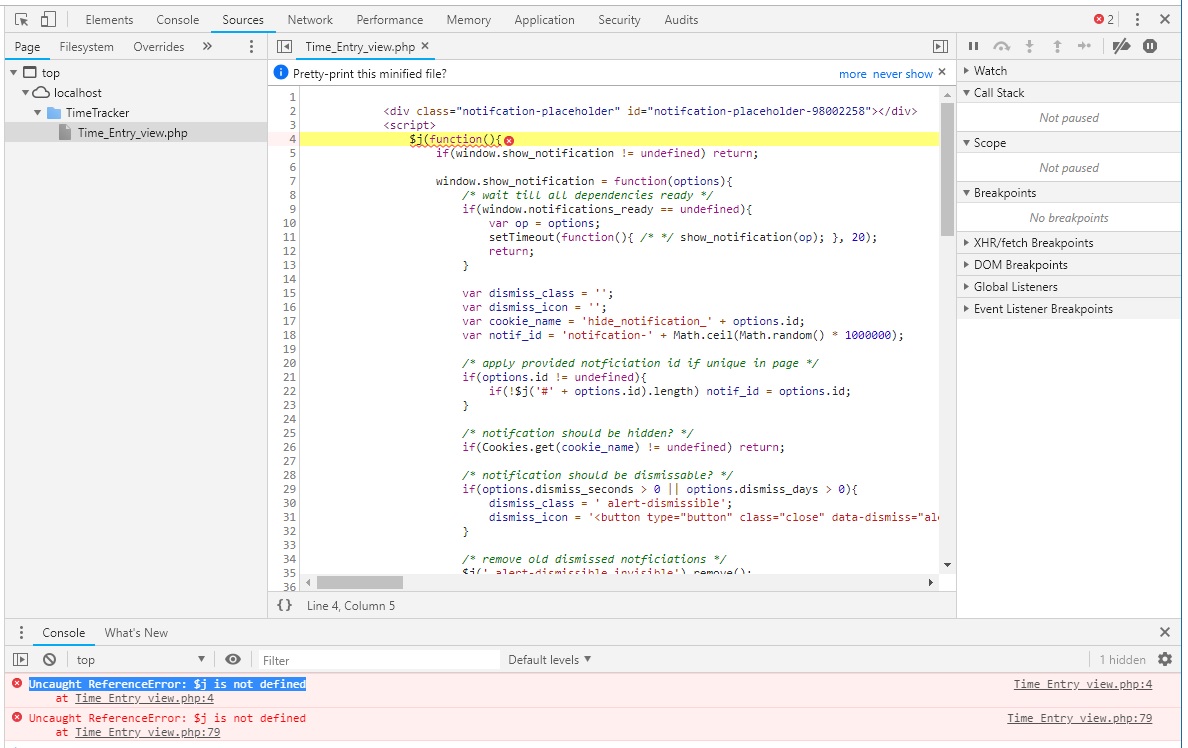Open Time_Entry_view.php:79 source link on right
This screenshot has height=748, width=1188.
(x=1080, y=718)
